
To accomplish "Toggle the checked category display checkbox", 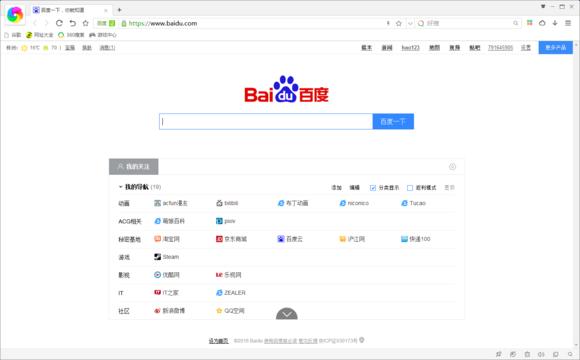I will pyautogui.click(x=373, y=188).
